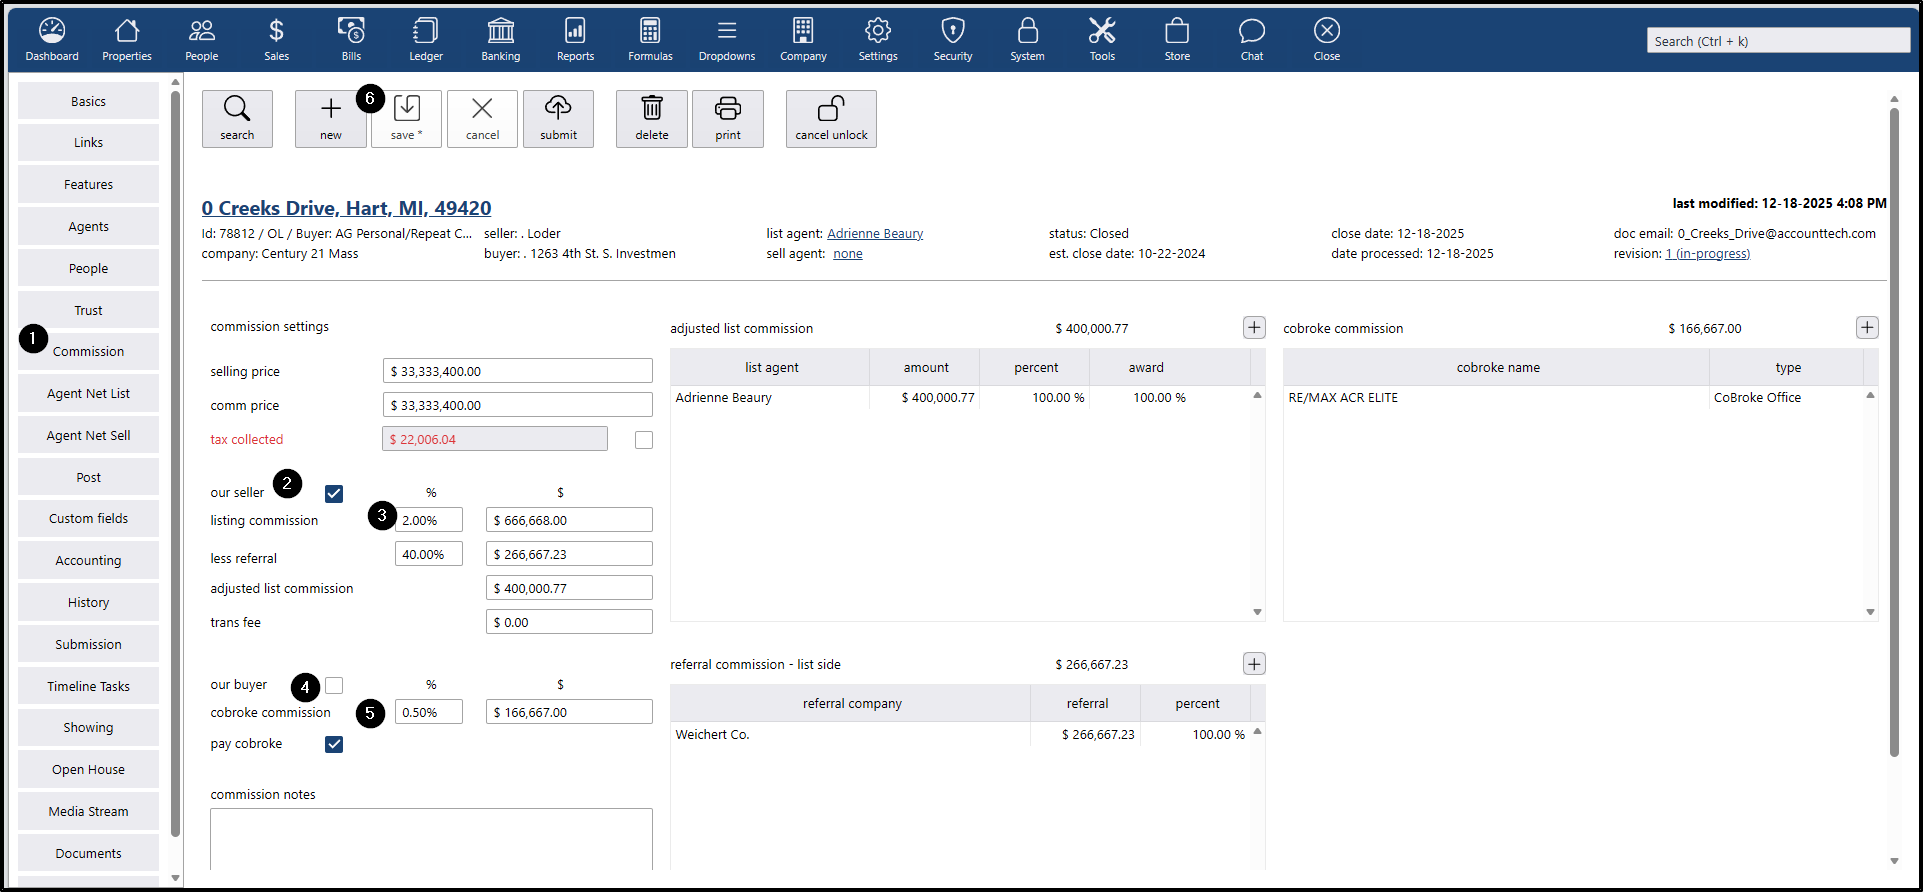Toggle the pay cobroke checkbox
The image size is (1923, 892).
(x=334, y=744)
